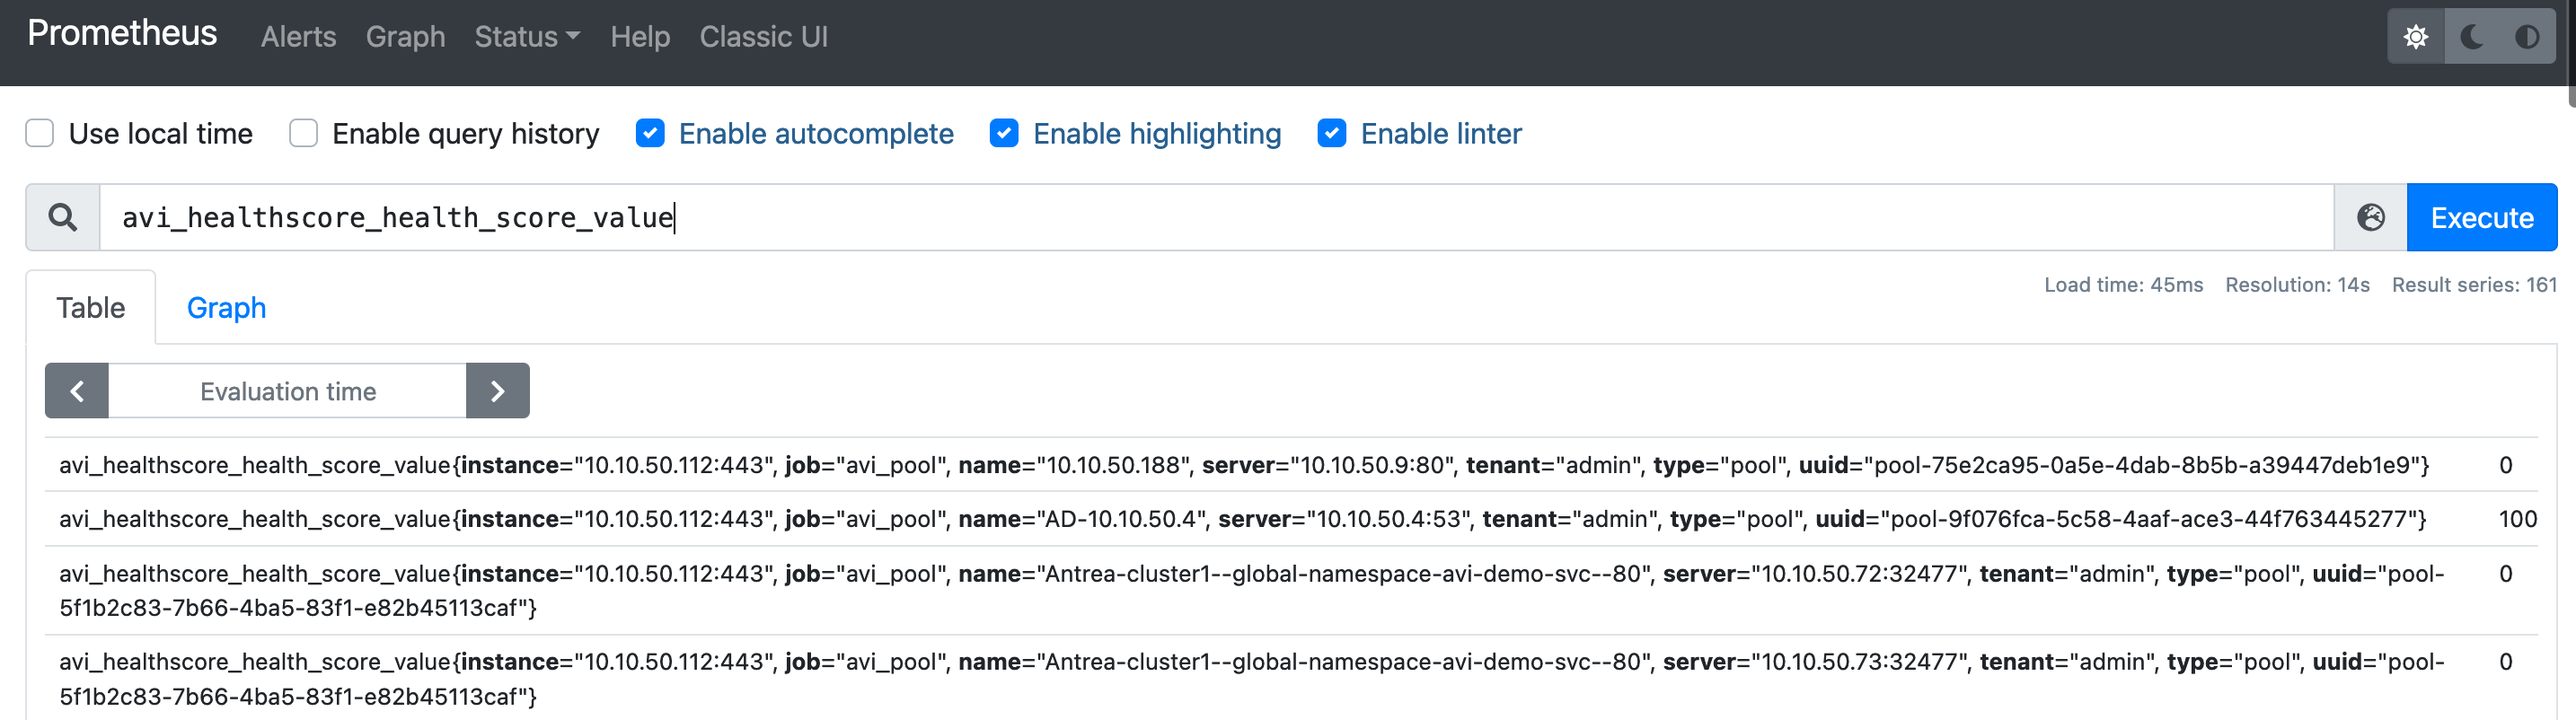
Task: Click the value 100 in the results
Action: 2517,519
